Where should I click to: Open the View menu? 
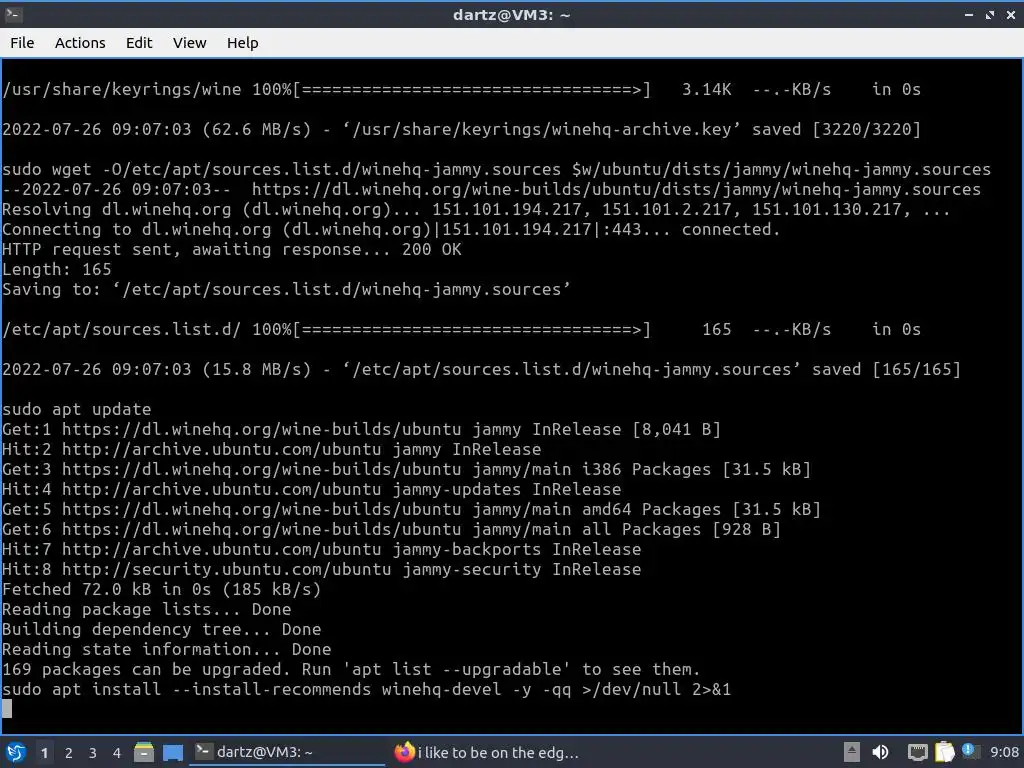(x=189, y=43)
